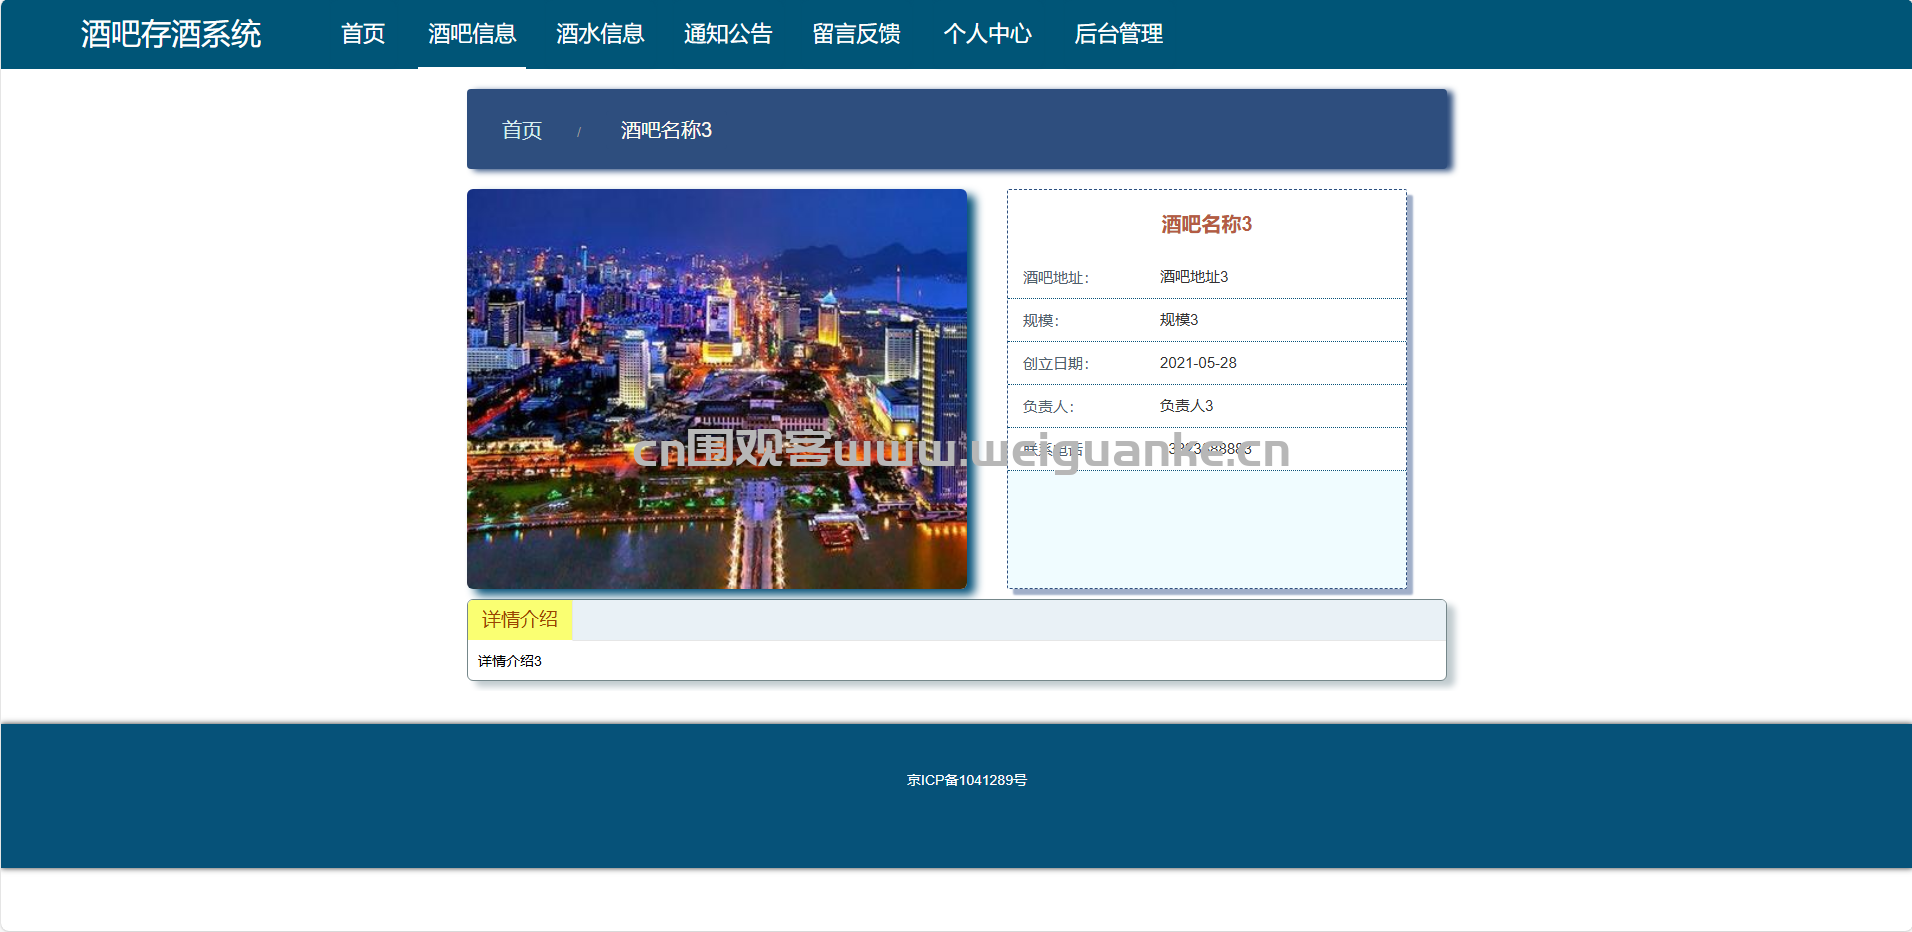Image resolution: width=1912 pixels, height=932 pixels.
Task: Select 留言反馈 in the navigation bar
Action: (x=856, y=34)
